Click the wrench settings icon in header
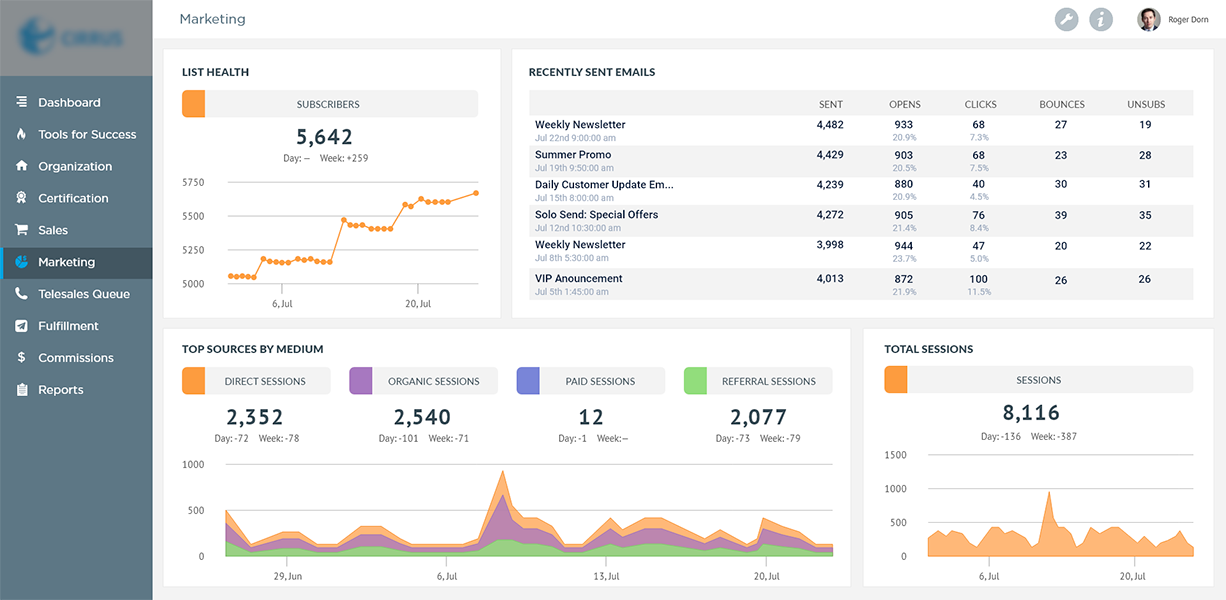Screen dimensions: 1226x600 tap(1067, 19)
